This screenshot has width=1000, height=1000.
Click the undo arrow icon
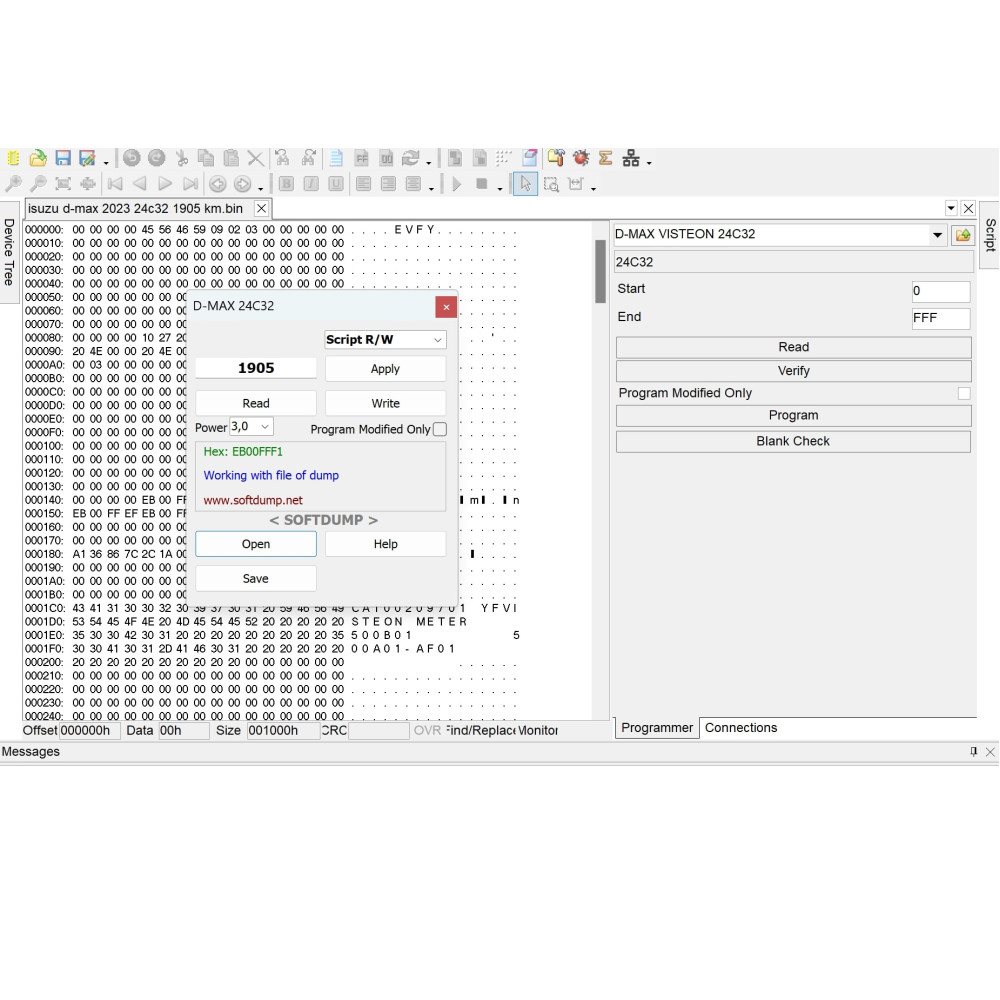point(132,158)
